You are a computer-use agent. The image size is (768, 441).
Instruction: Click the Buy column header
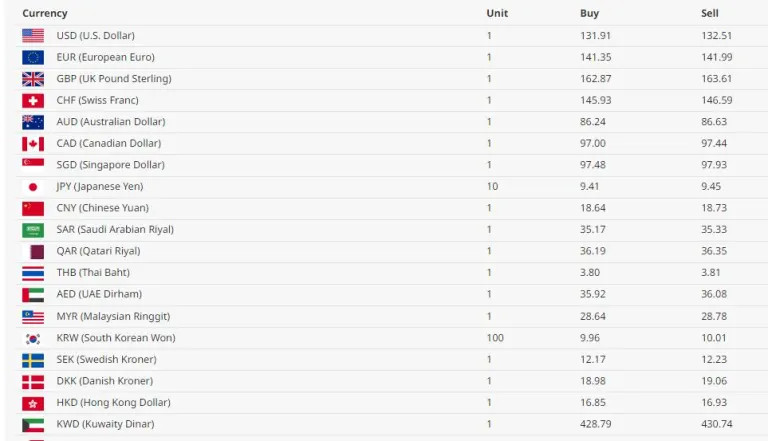coord(589,13)
